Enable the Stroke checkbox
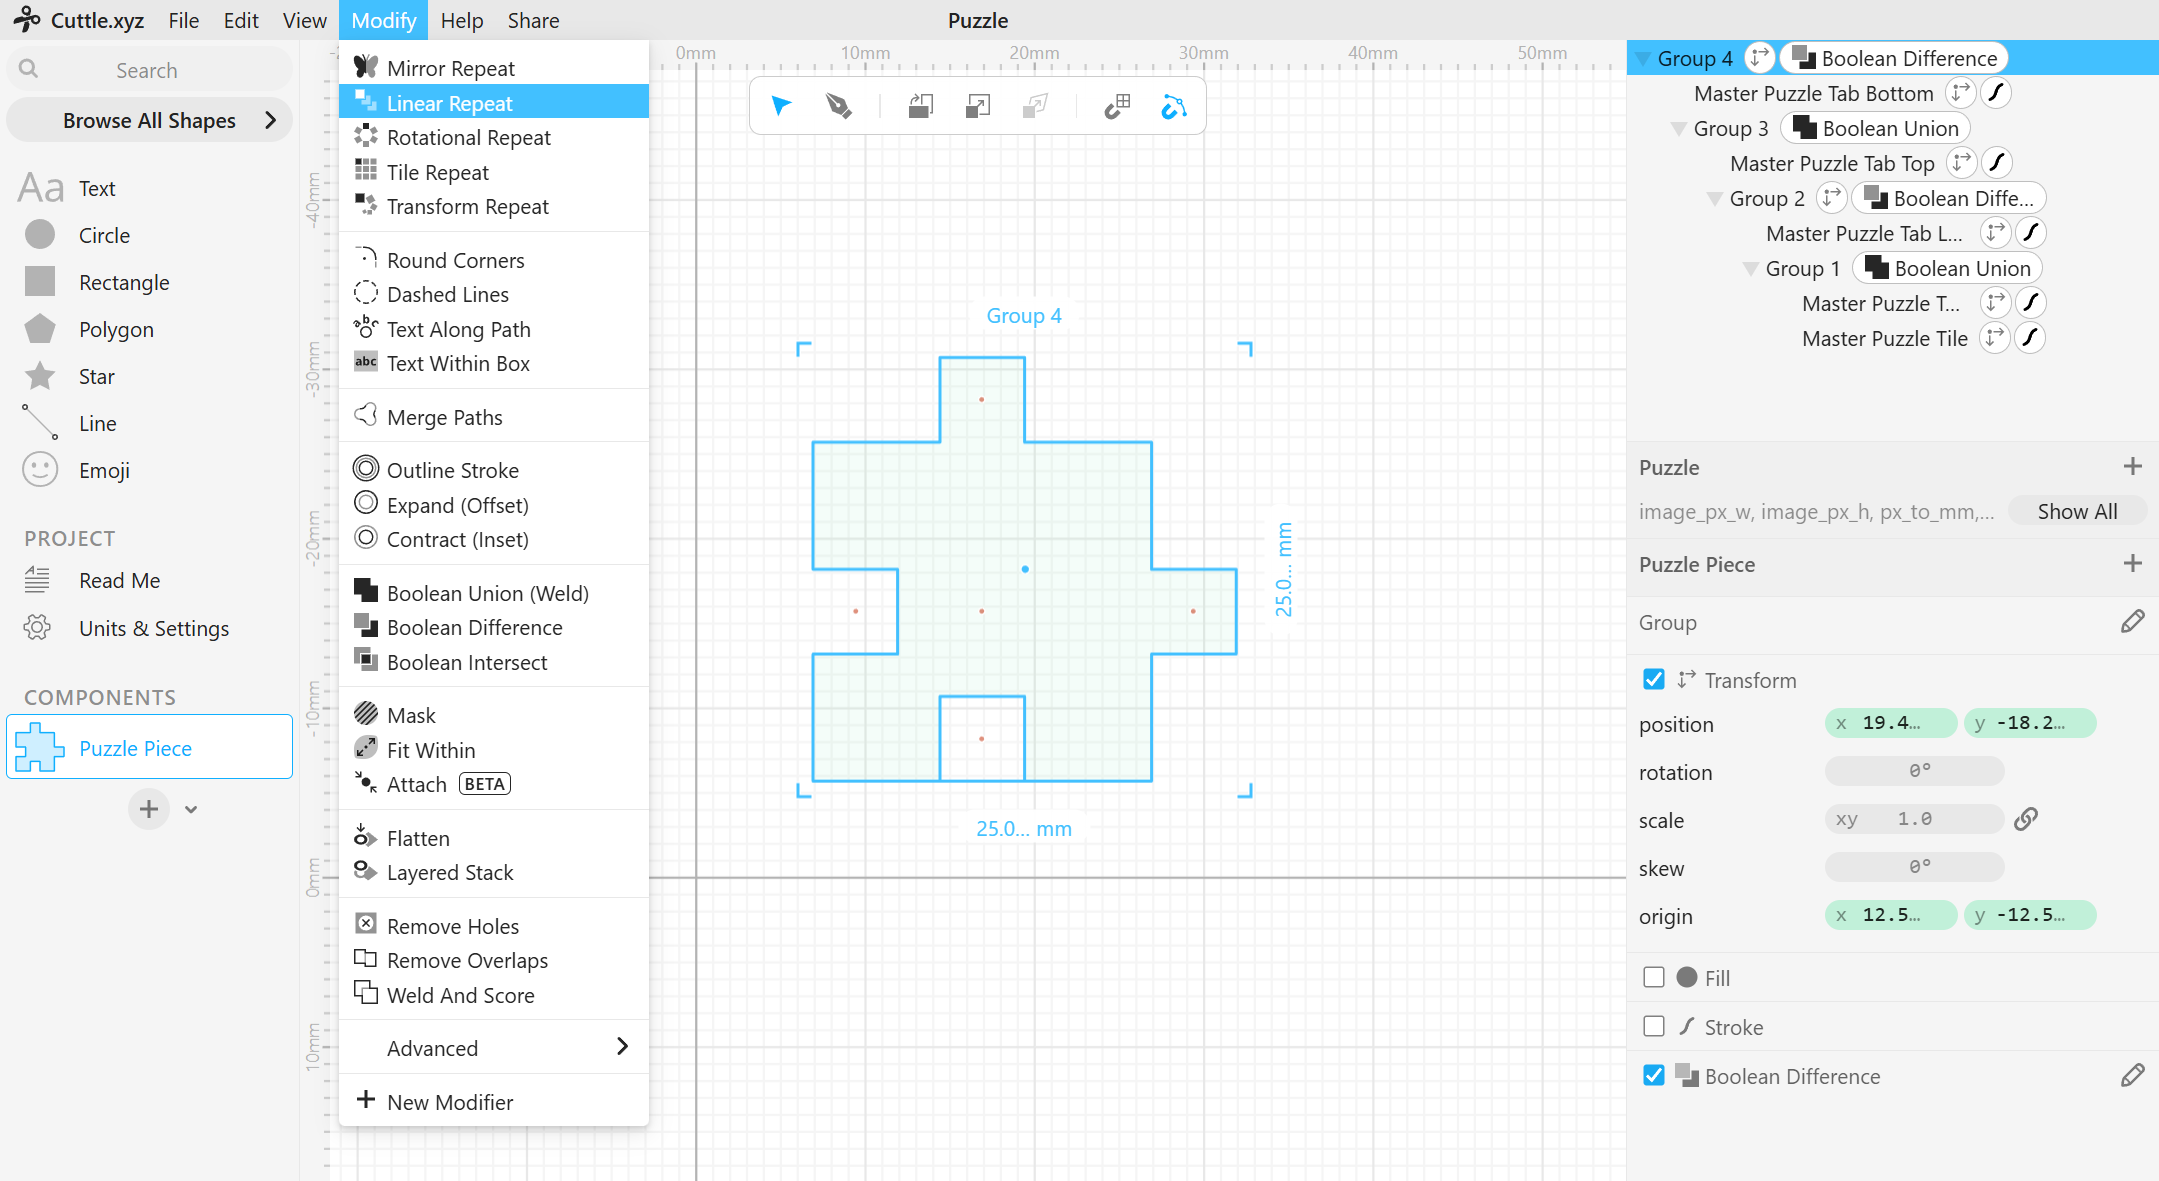 (1654, 1026)
